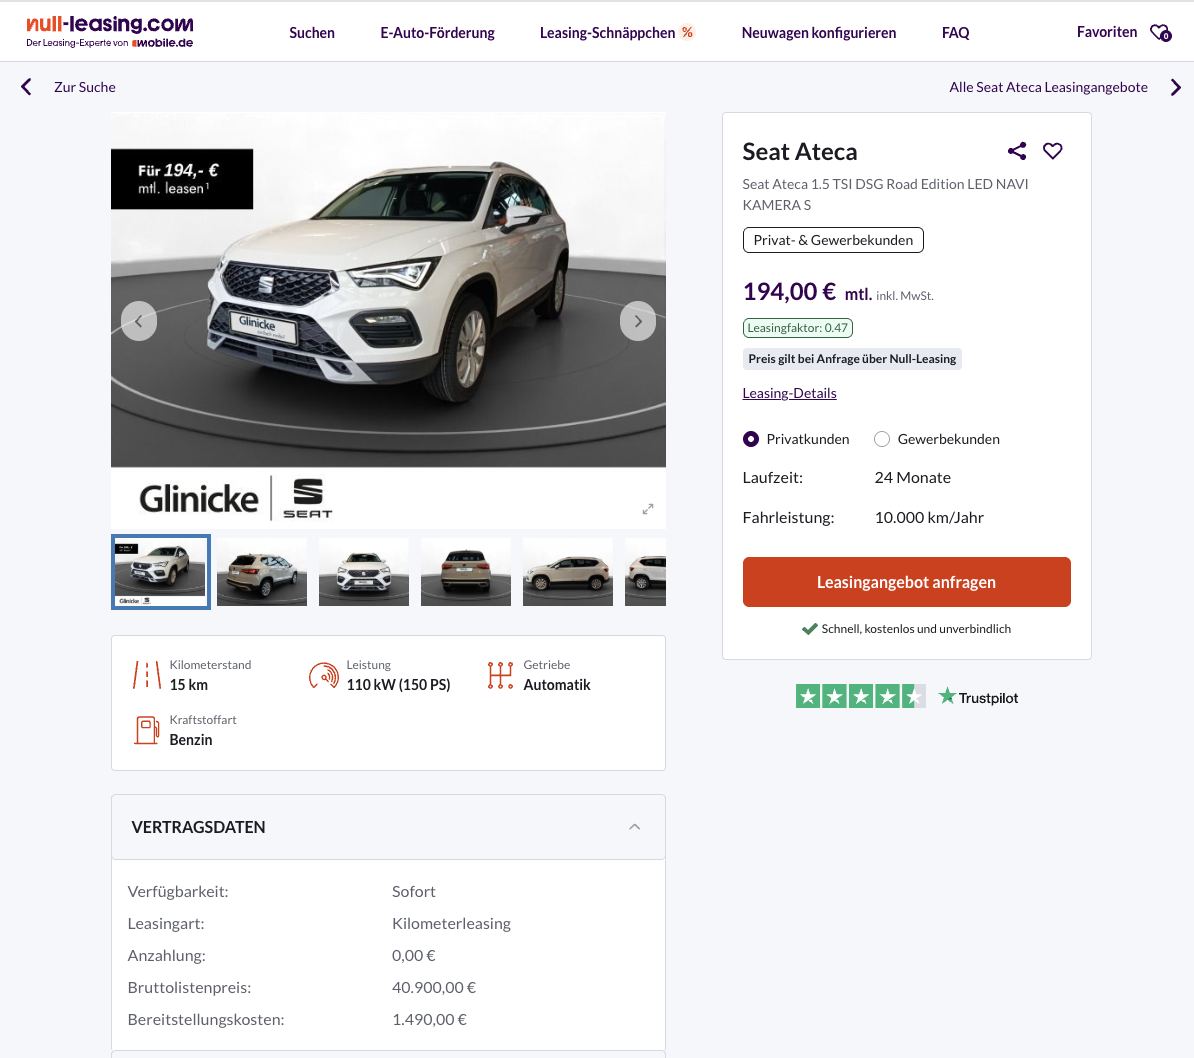The height and width of the screenshot is (1058, 1194).
Task: Open the Trustpilot star rating
Action: pyautogui.click(x=860, y=697)
